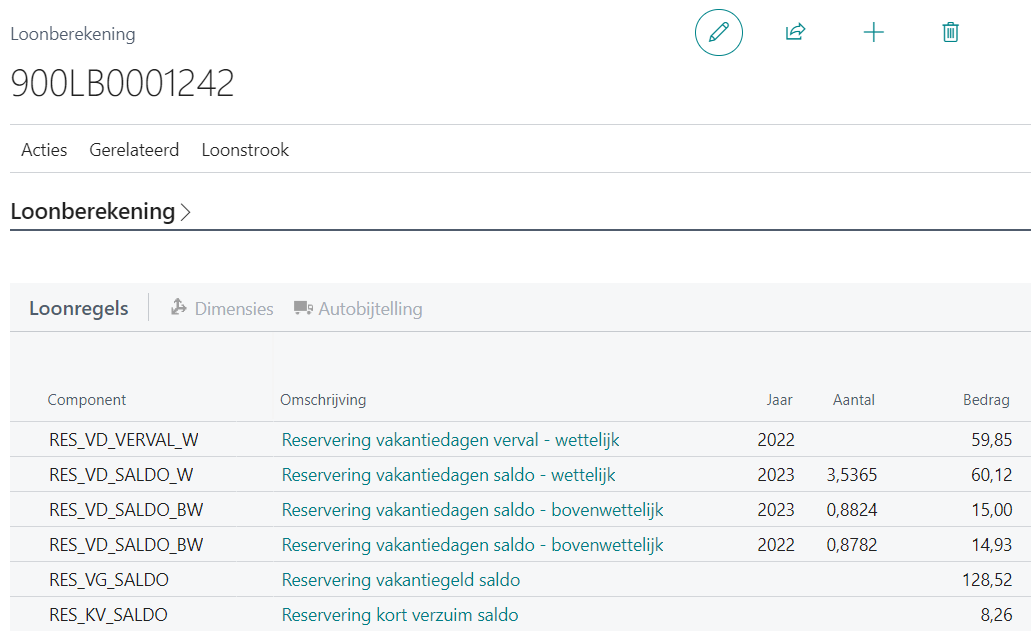Click the Omschrijving column header
The image size is (1031, 631).
tap(323, 400)
